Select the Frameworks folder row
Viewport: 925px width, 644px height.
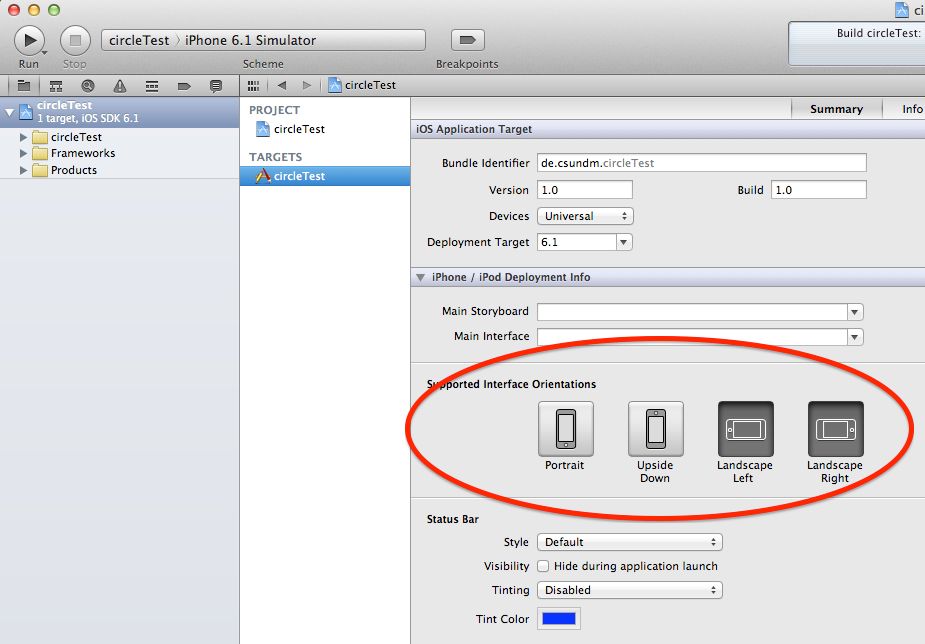point(119,153)
